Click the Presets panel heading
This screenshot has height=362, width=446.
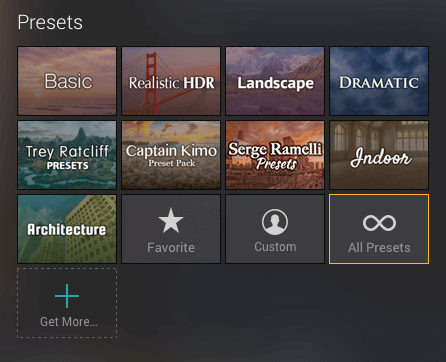[x=50, y=22]
